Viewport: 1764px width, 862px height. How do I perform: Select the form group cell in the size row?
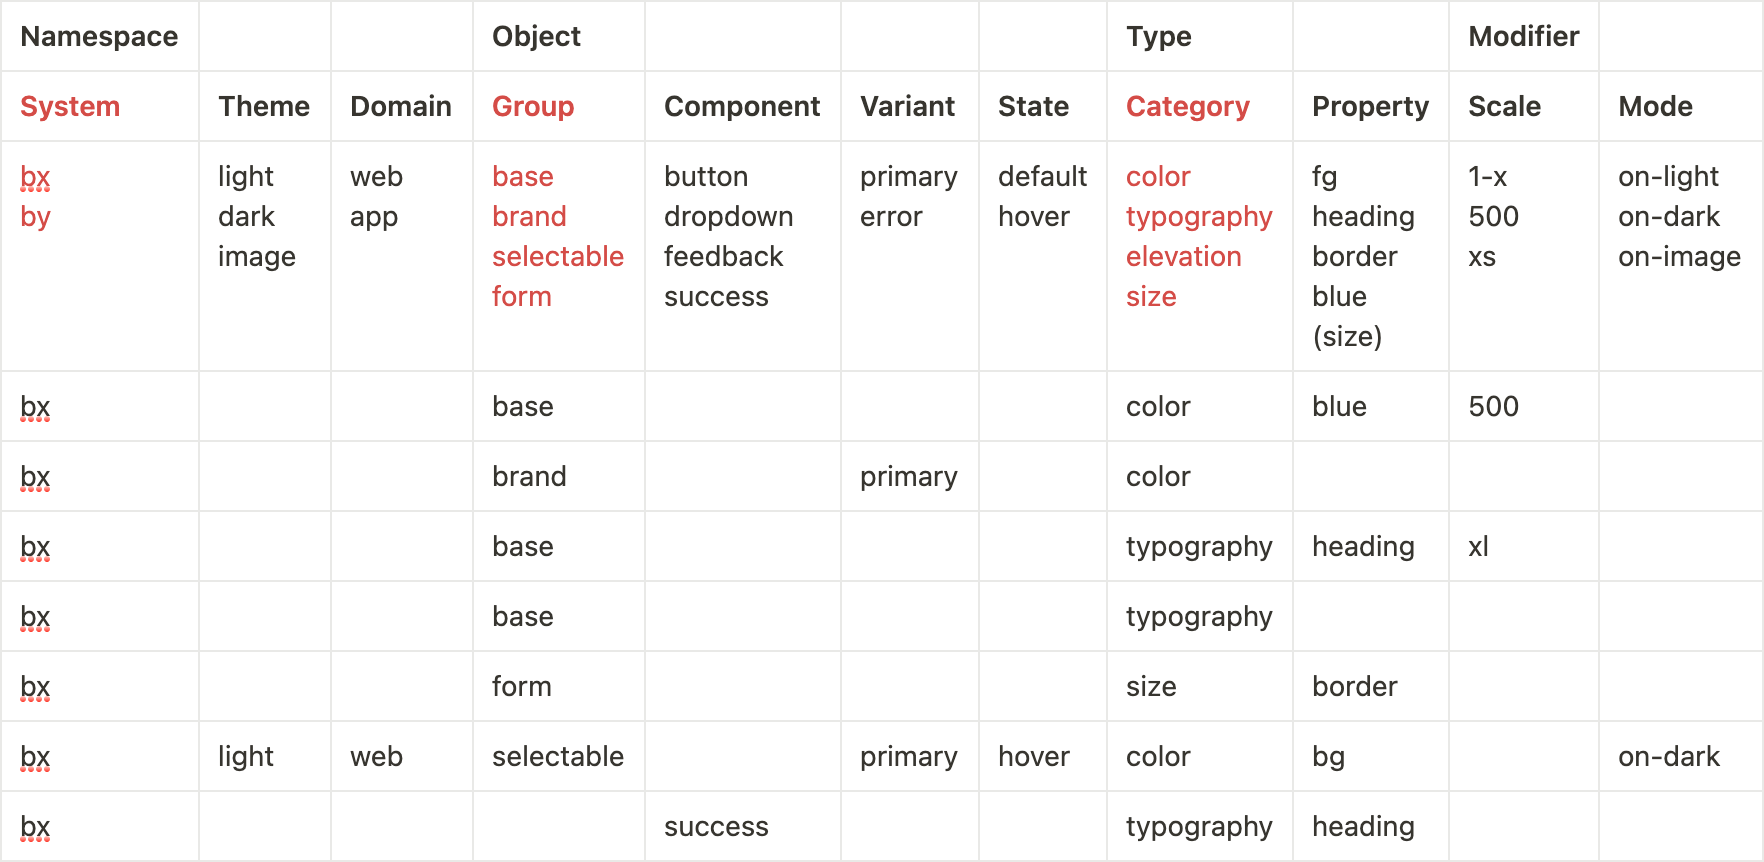click(558, 686)
